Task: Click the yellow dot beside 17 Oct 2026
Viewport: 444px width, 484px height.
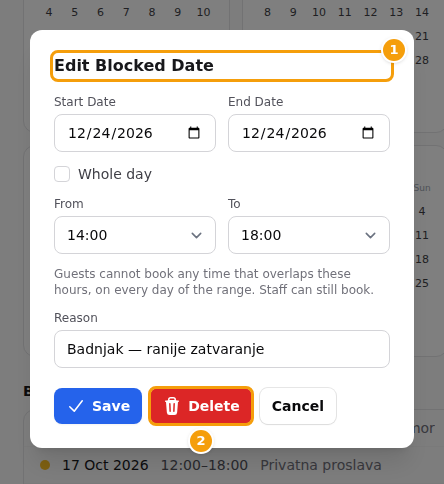Action: tap(45, 465)
